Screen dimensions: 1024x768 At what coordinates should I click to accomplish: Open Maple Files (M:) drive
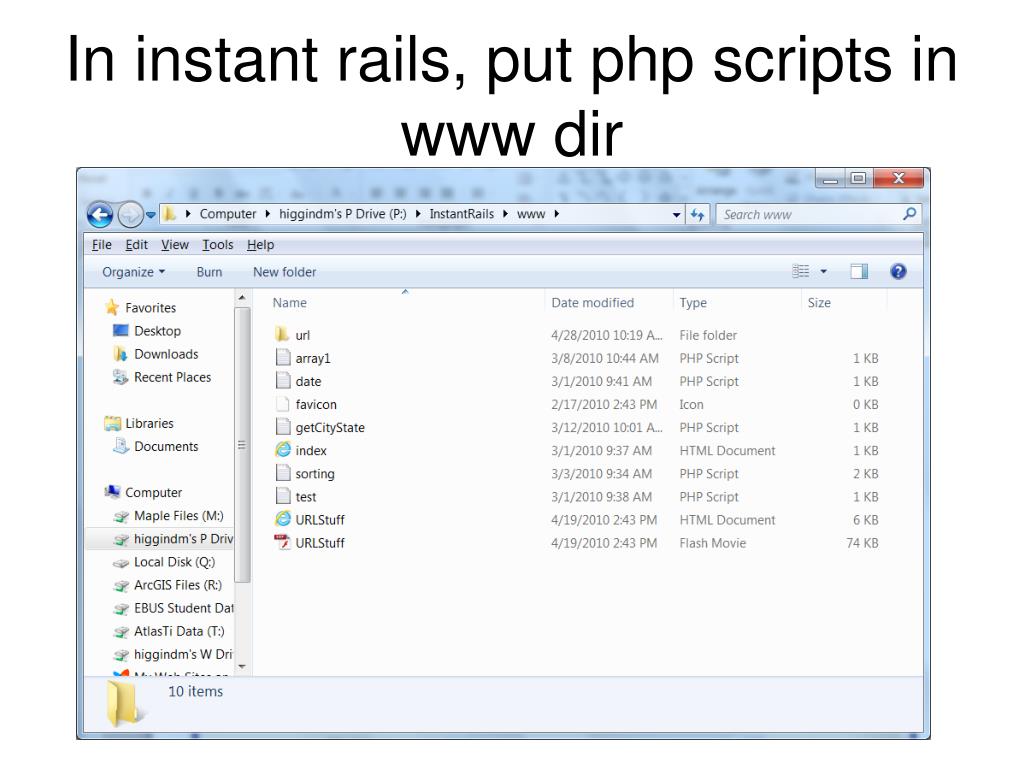click(178, 515)
